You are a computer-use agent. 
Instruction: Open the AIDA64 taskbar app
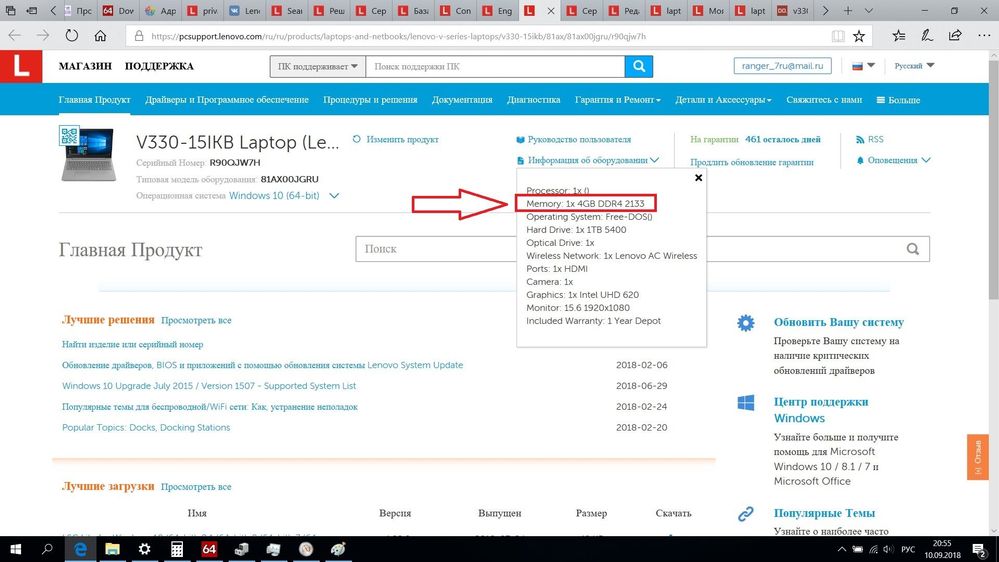coord(209,549)
